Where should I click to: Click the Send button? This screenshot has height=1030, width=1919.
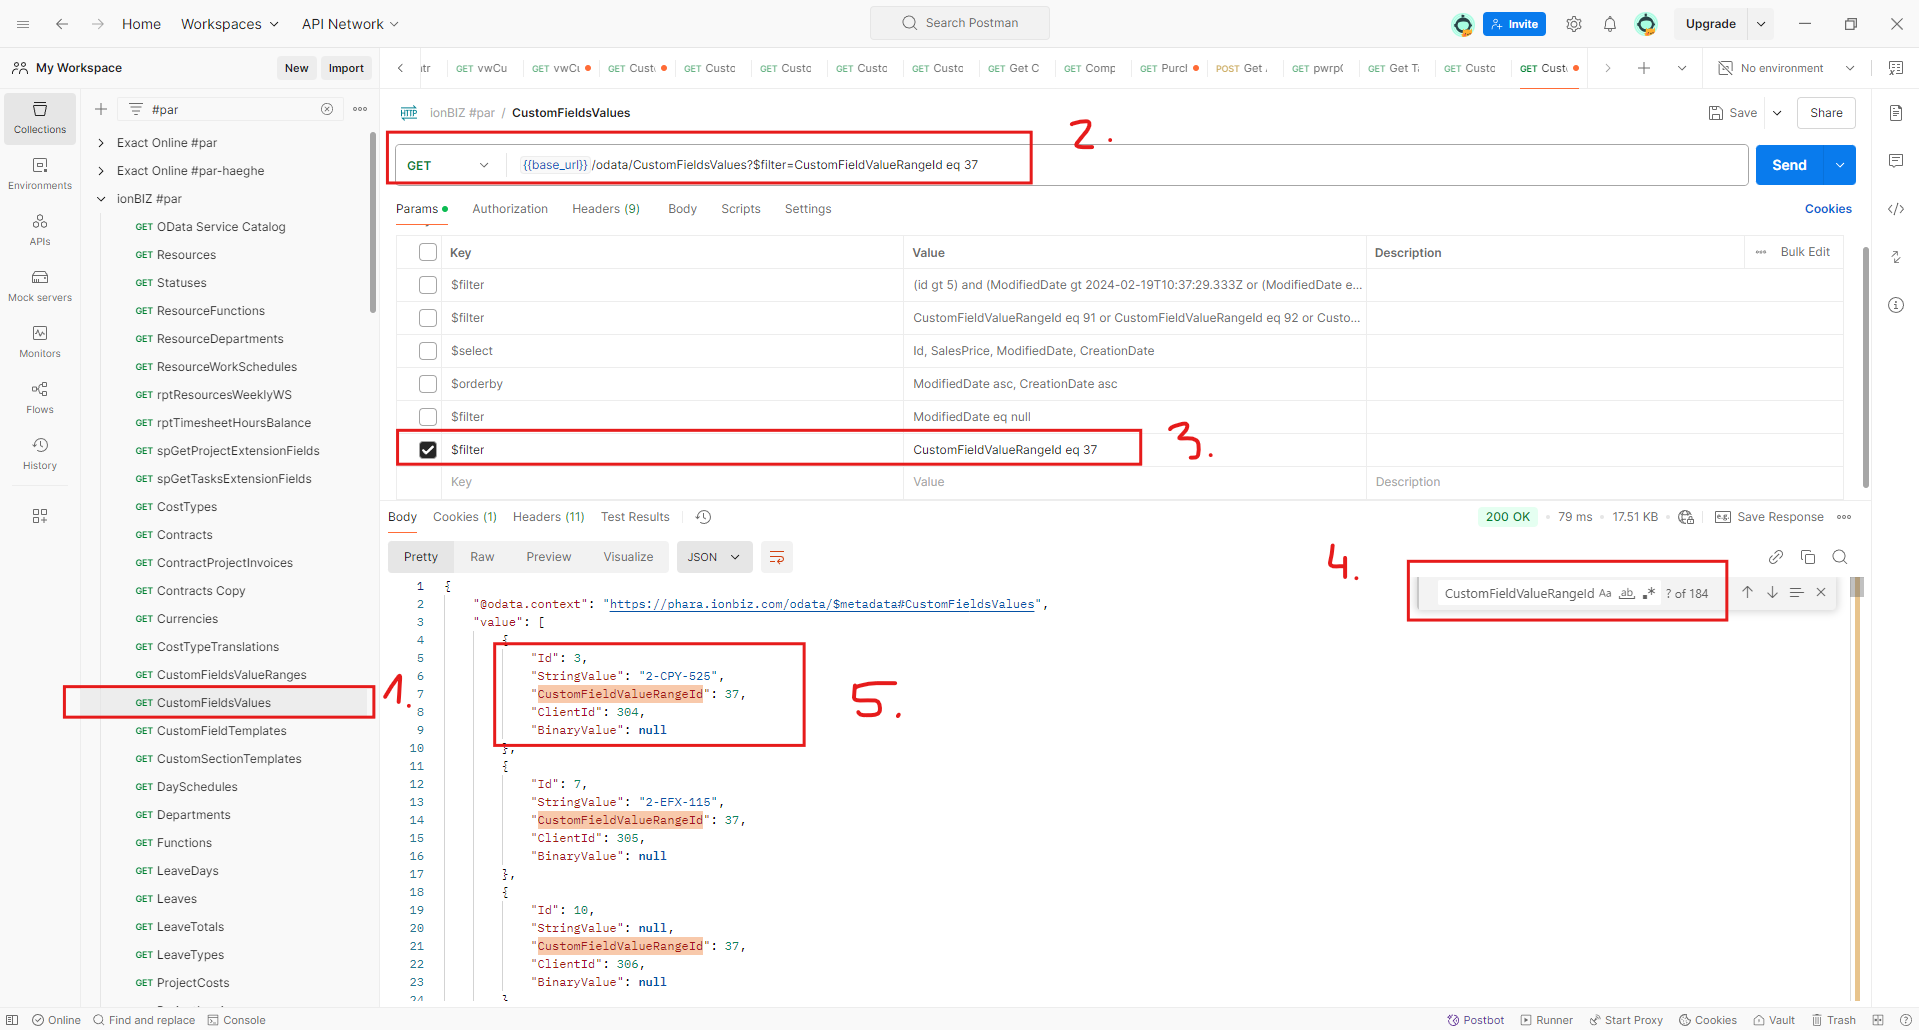1789,165
